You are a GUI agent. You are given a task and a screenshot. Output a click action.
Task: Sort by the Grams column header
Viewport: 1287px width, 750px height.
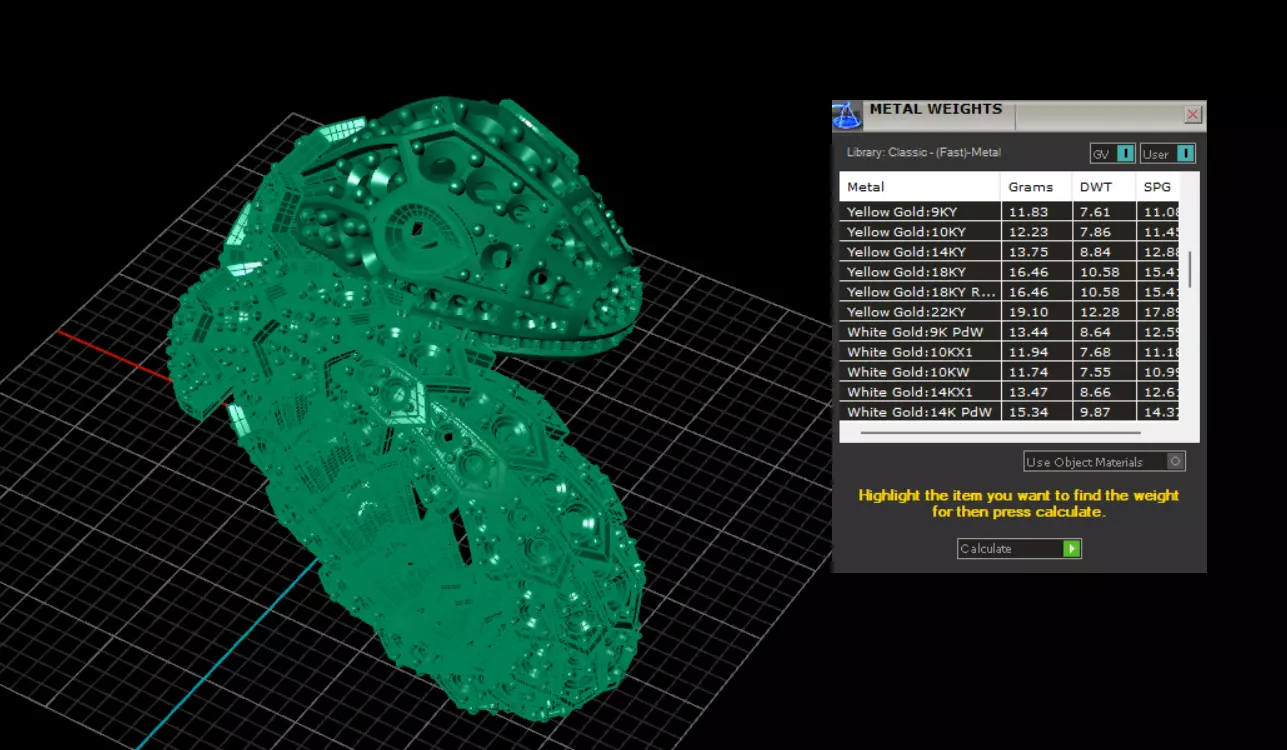[1036, 187]
